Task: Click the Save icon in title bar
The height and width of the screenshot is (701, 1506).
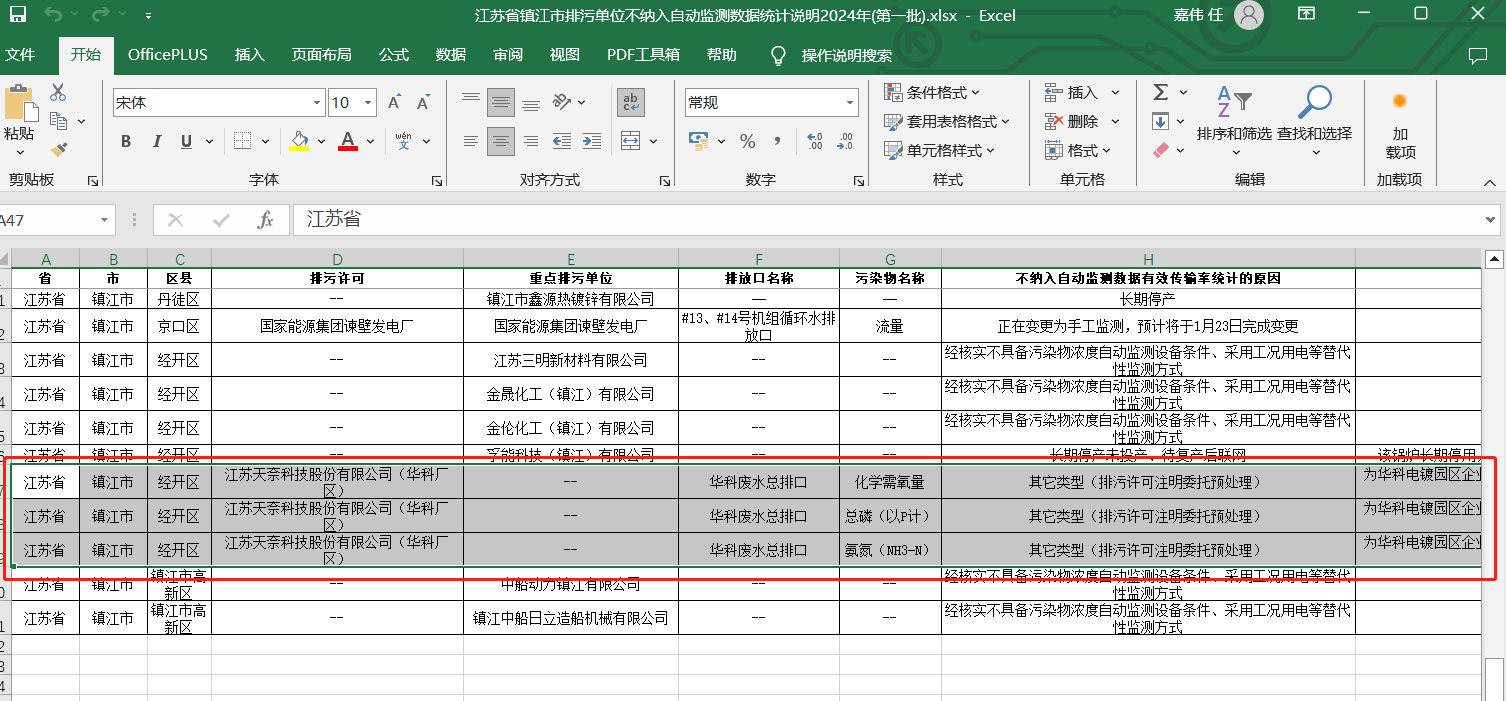Action: (18, 15)
